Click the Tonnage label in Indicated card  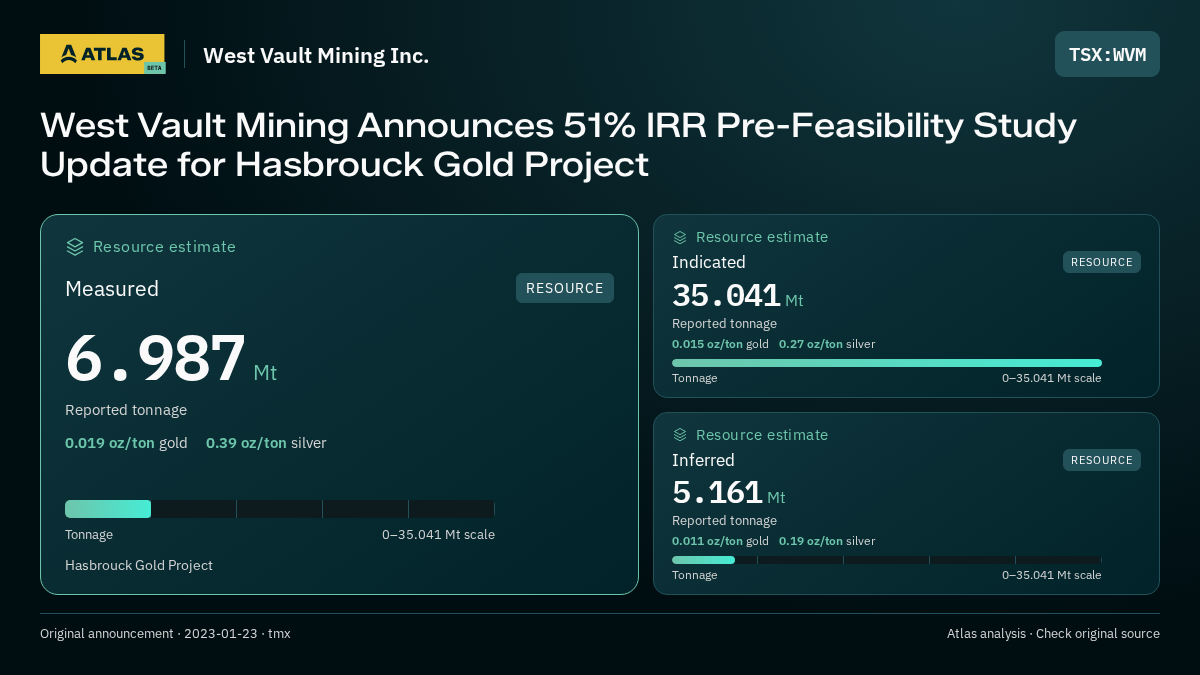(x=694, y=378)
